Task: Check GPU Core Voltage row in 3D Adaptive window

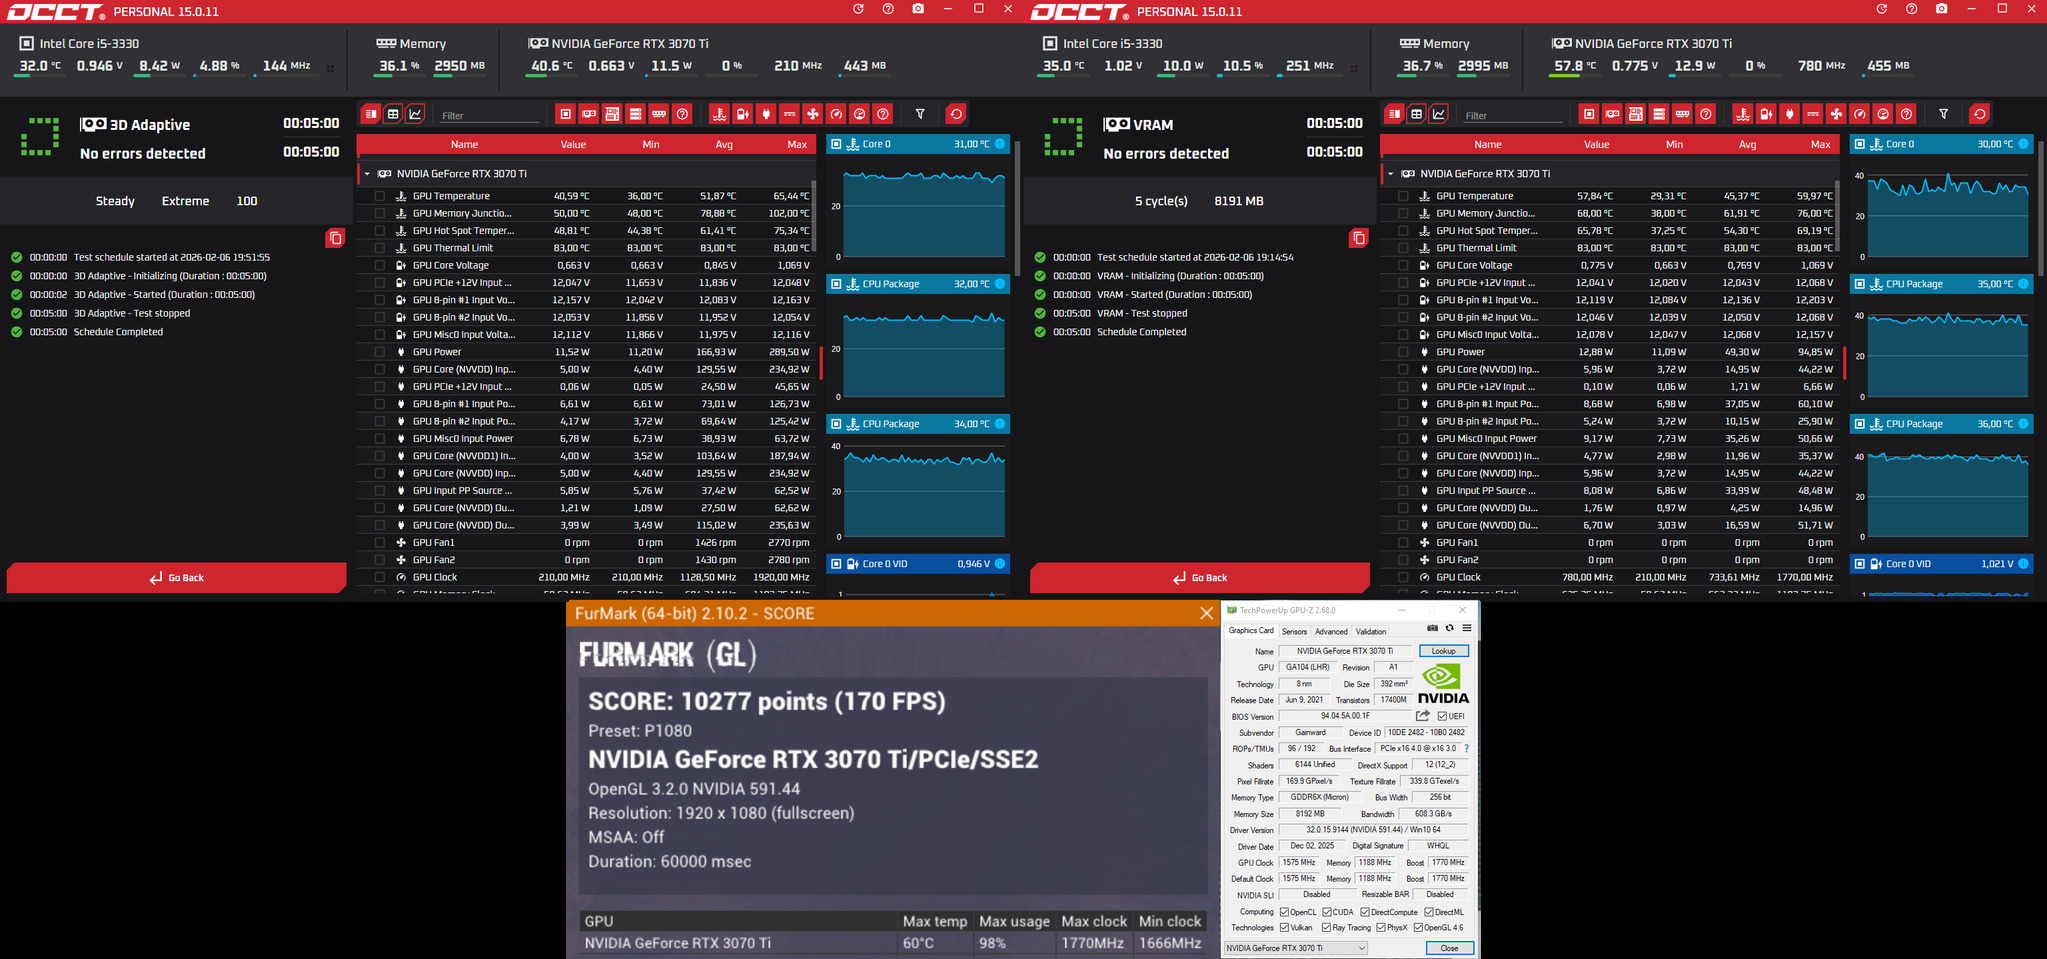Action: [x=380, y=266]
